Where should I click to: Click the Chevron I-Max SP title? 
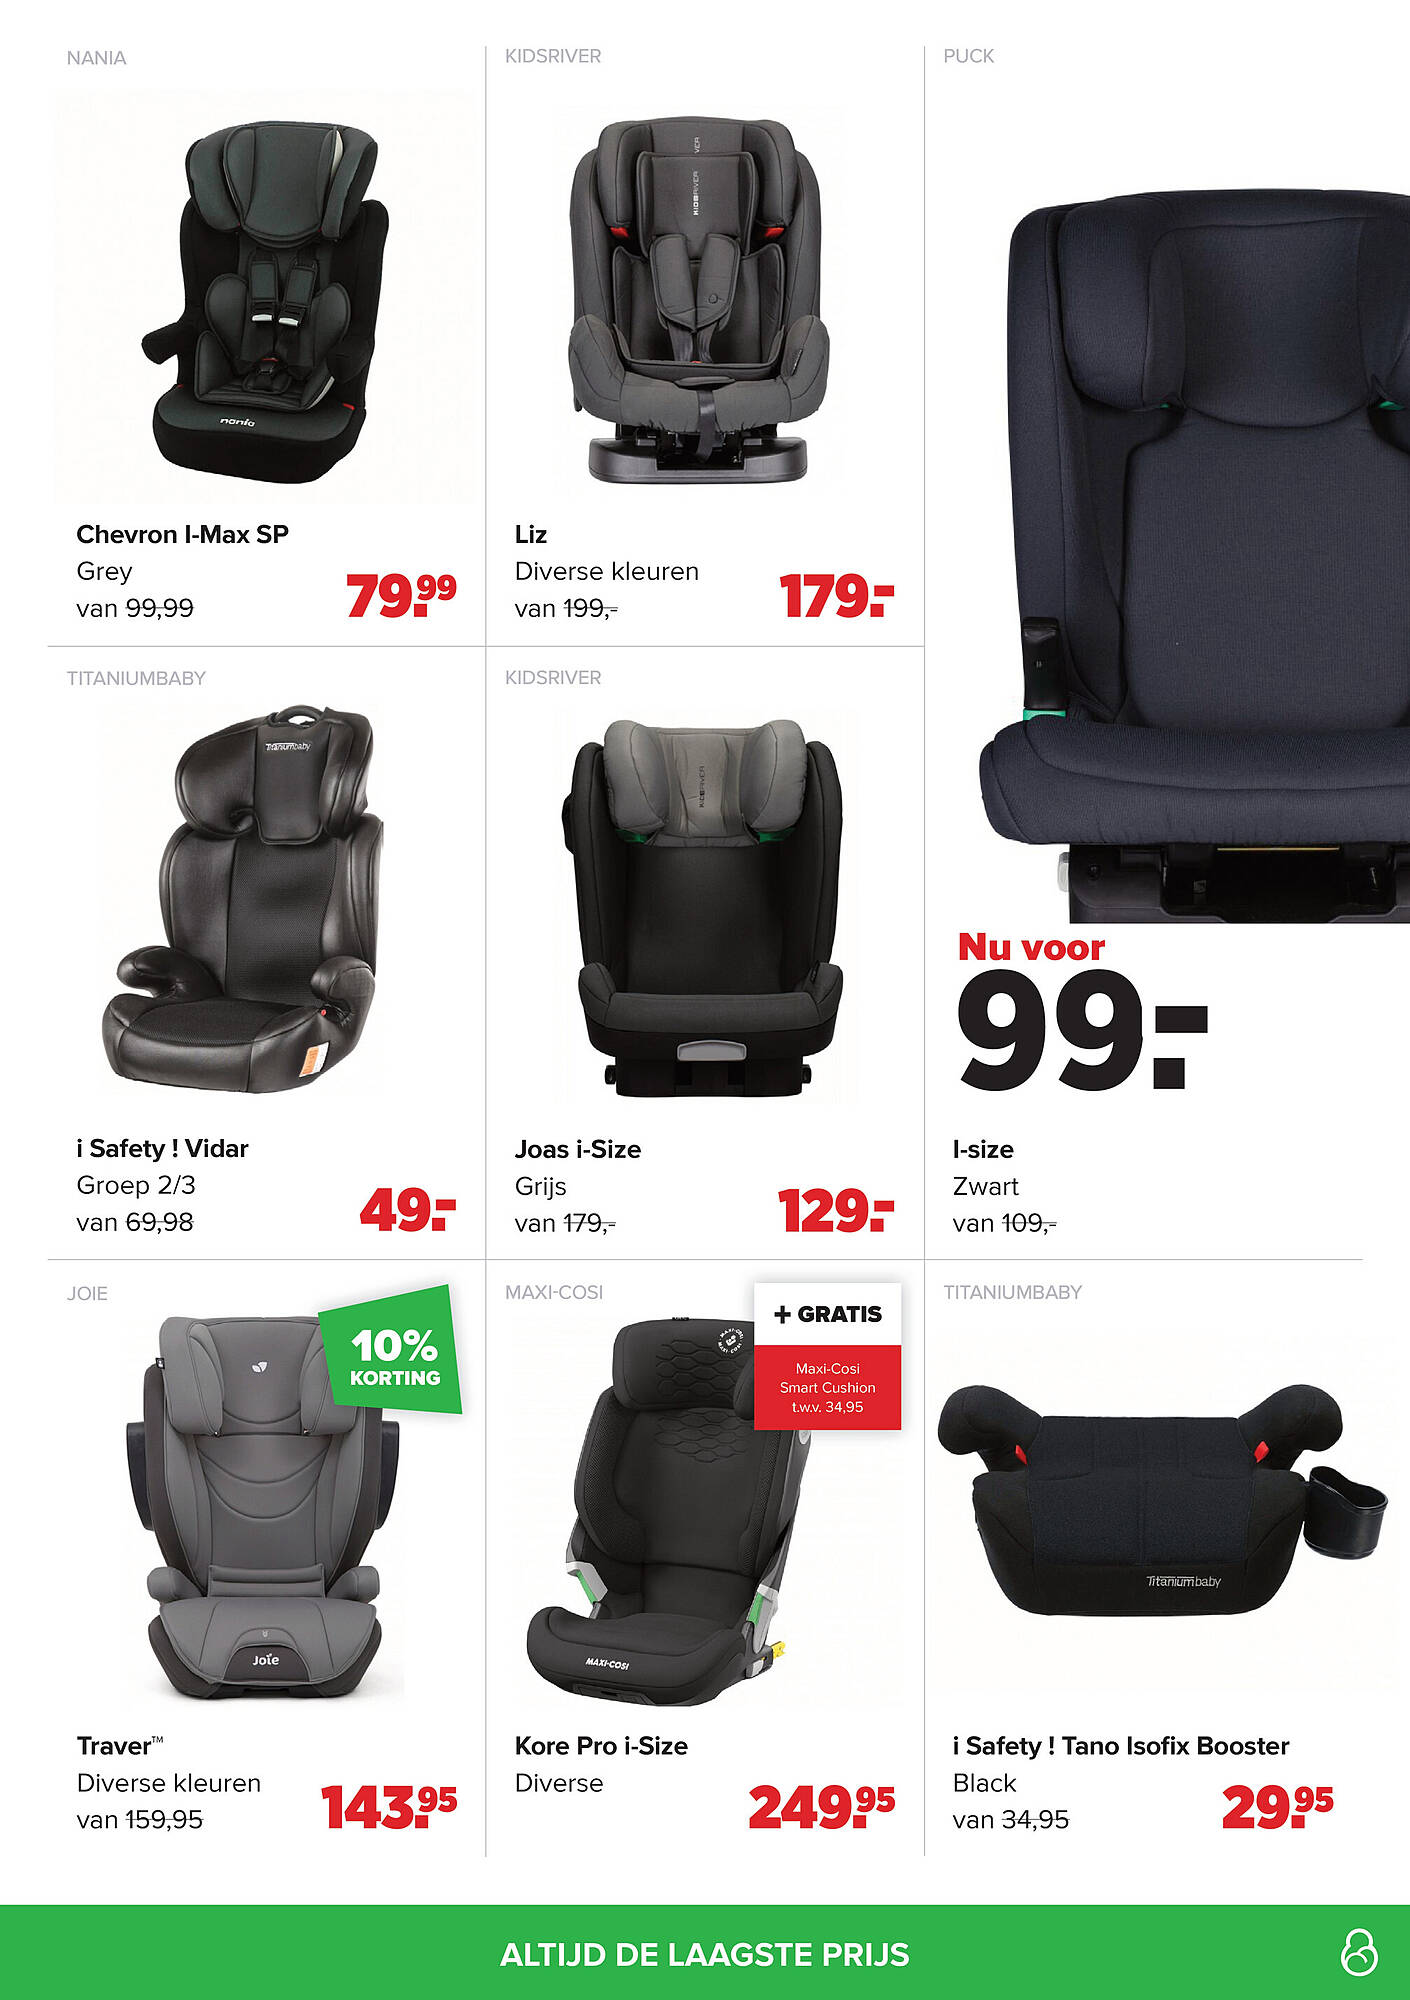182,534
